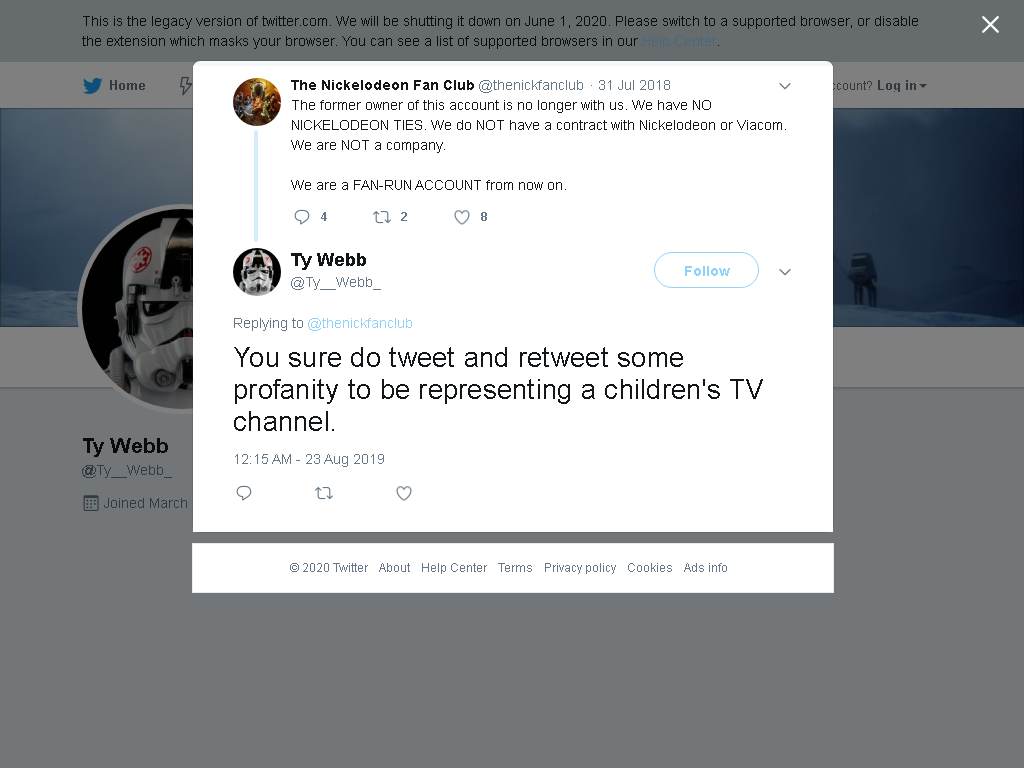Expand the options chevron on Nickelodeon Fan Club tweet
This screenshot has height=768, width=1024.
click(x=785, y=86)
